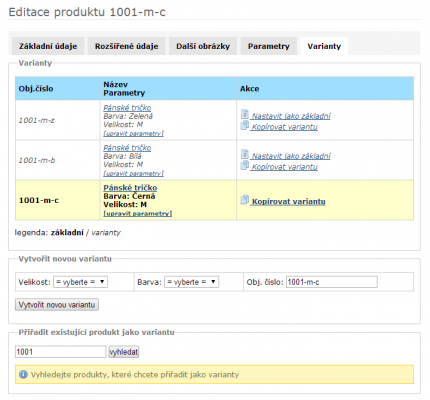
Task: Click the Barva: Bílá text
Action: tap(122, 156)
